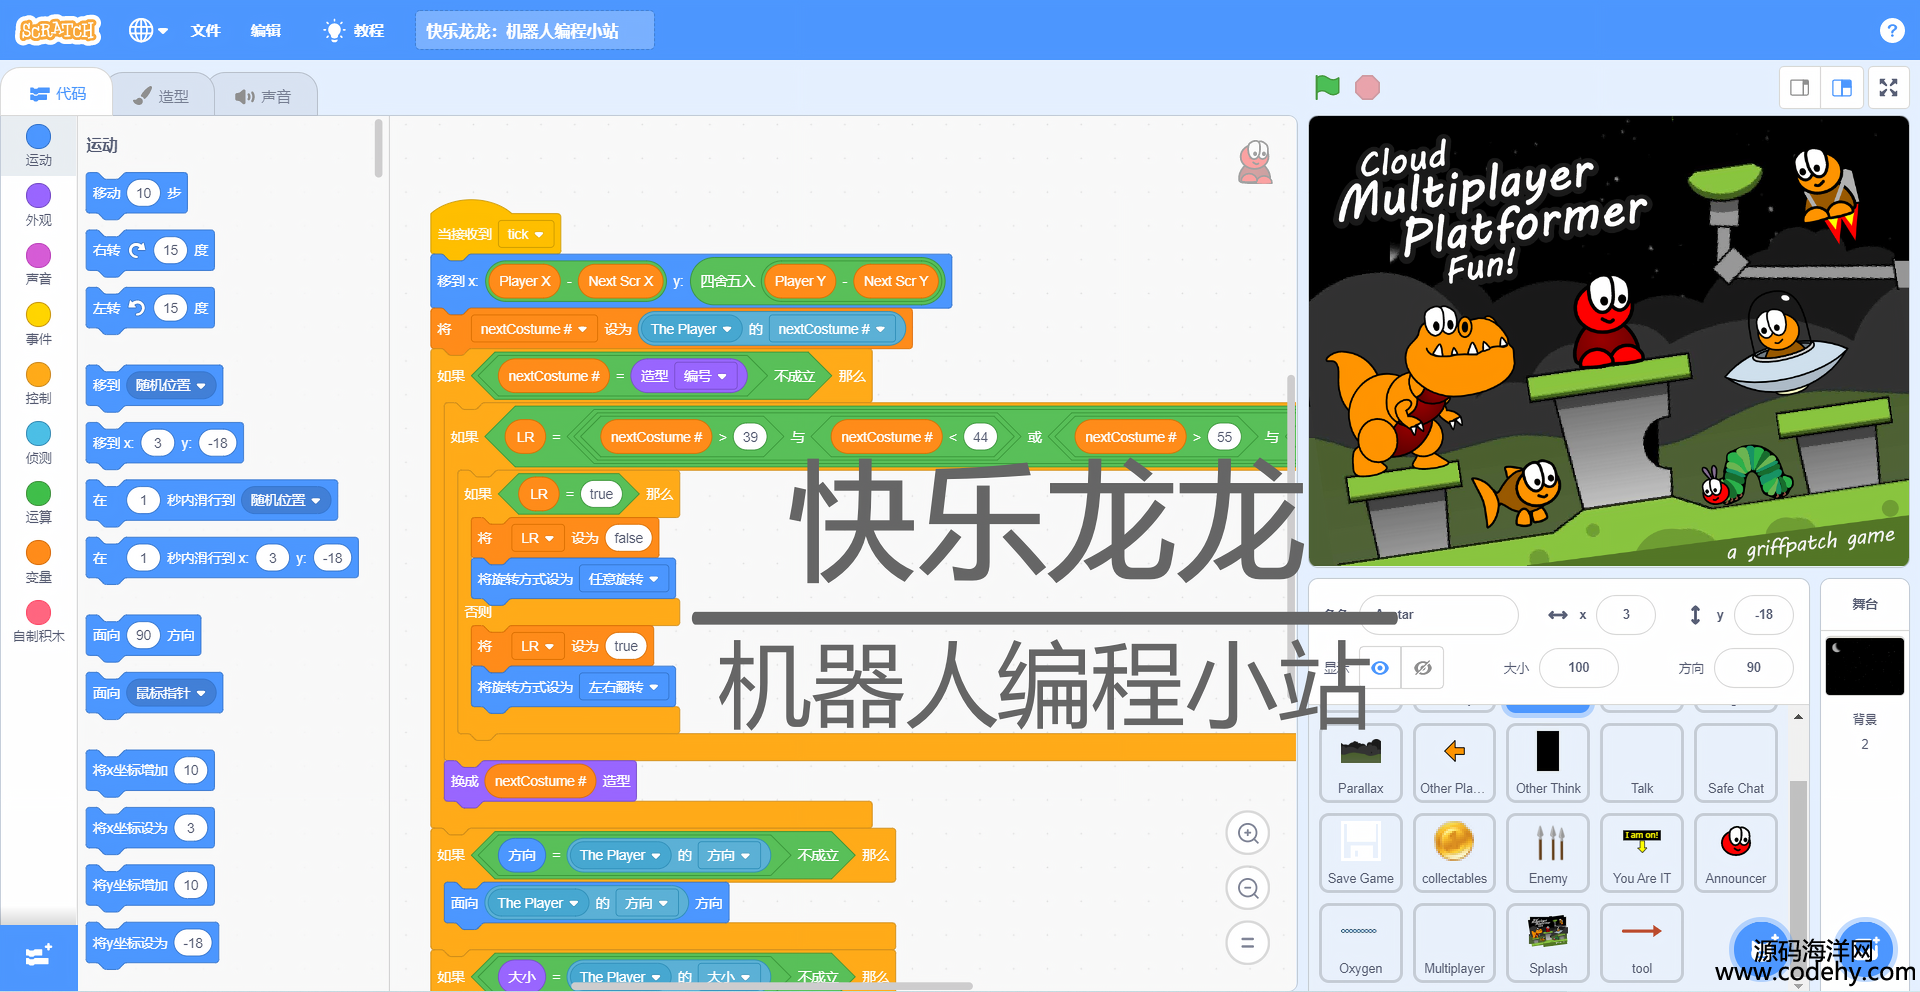1920x992 pixels.
Task: Select the Talk sprite
Action: point(1642,763)
